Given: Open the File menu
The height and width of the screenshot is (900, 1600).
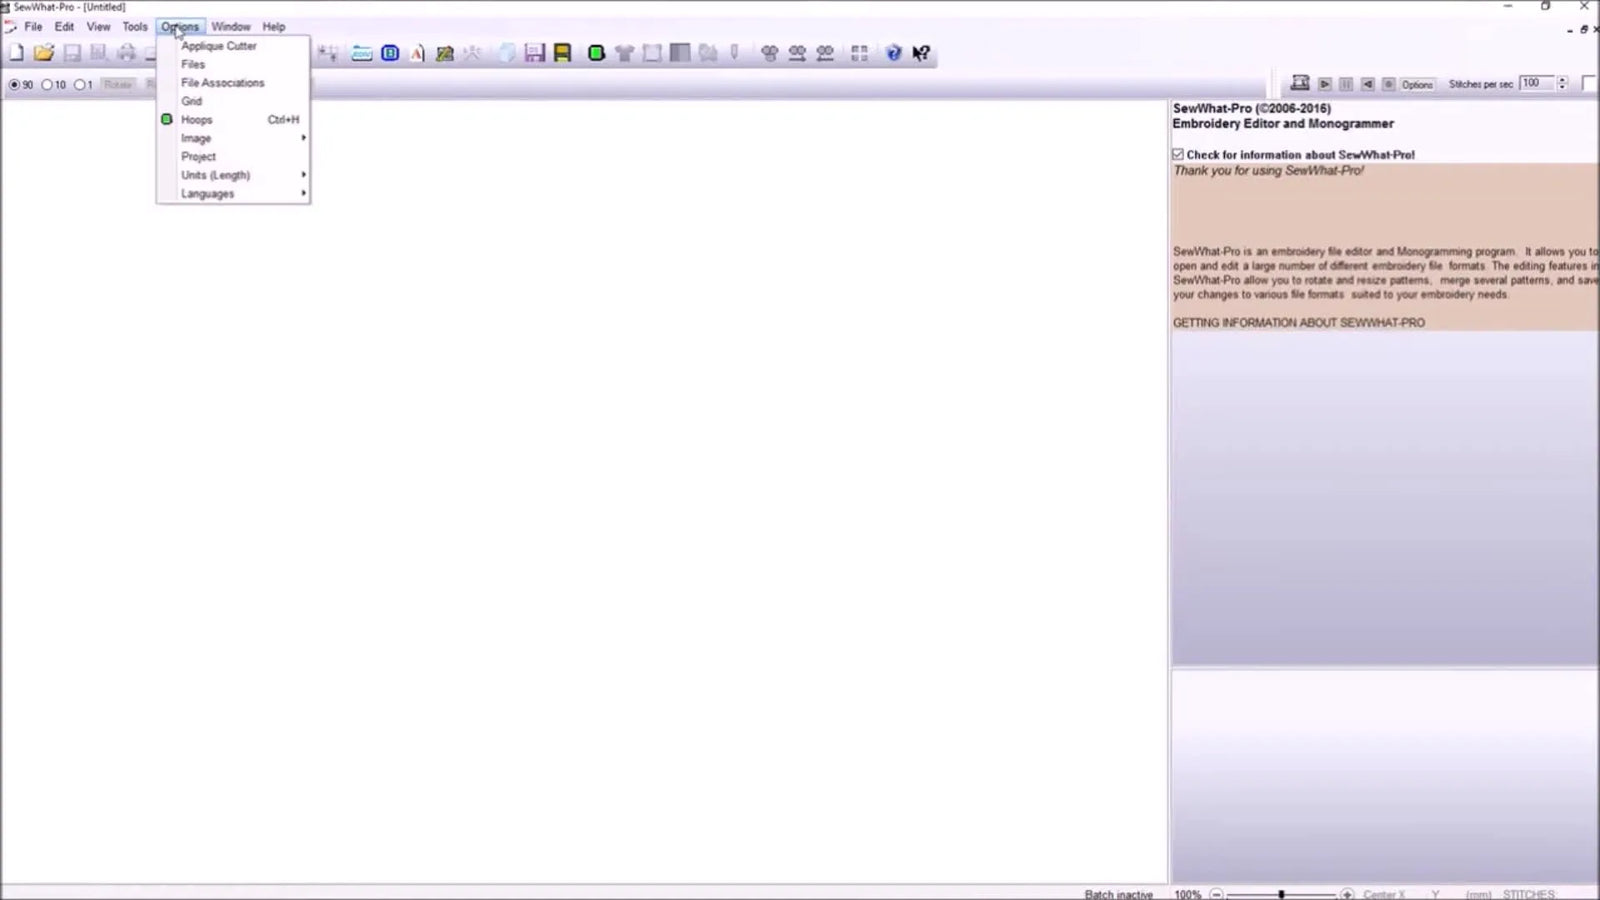Looking at the screenshot, I should 33,27.
